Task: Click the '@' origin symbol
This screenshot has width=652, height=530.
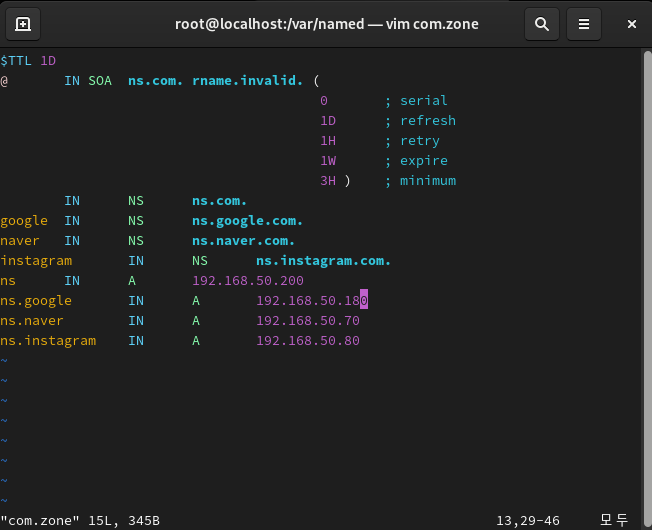Action: [x=4, y=81]
